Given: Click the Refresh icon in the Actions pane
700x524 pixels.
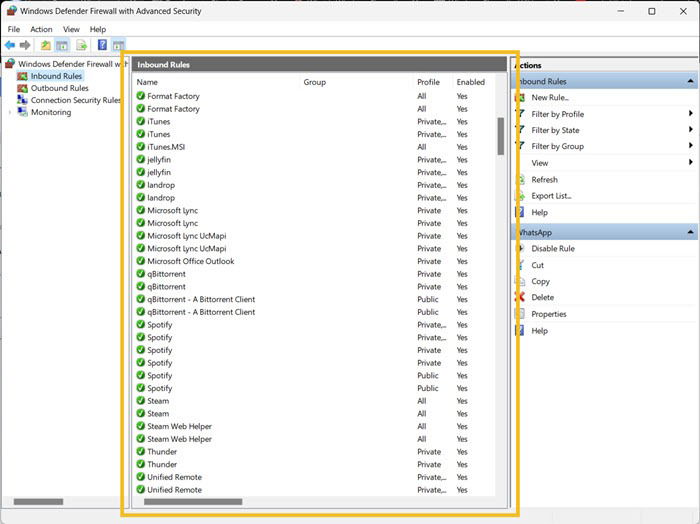Looking at the screenshot, I should tap(520, 180).
